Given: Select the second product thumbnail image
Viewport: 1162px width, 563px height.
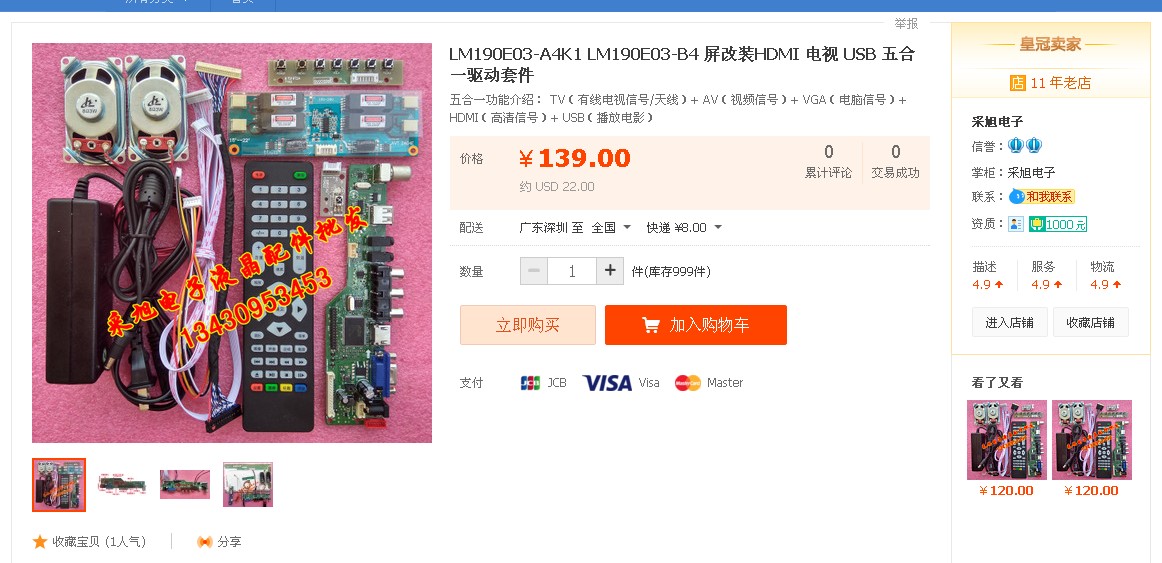Looking at the screenshot, I should (x=122, y=484).
